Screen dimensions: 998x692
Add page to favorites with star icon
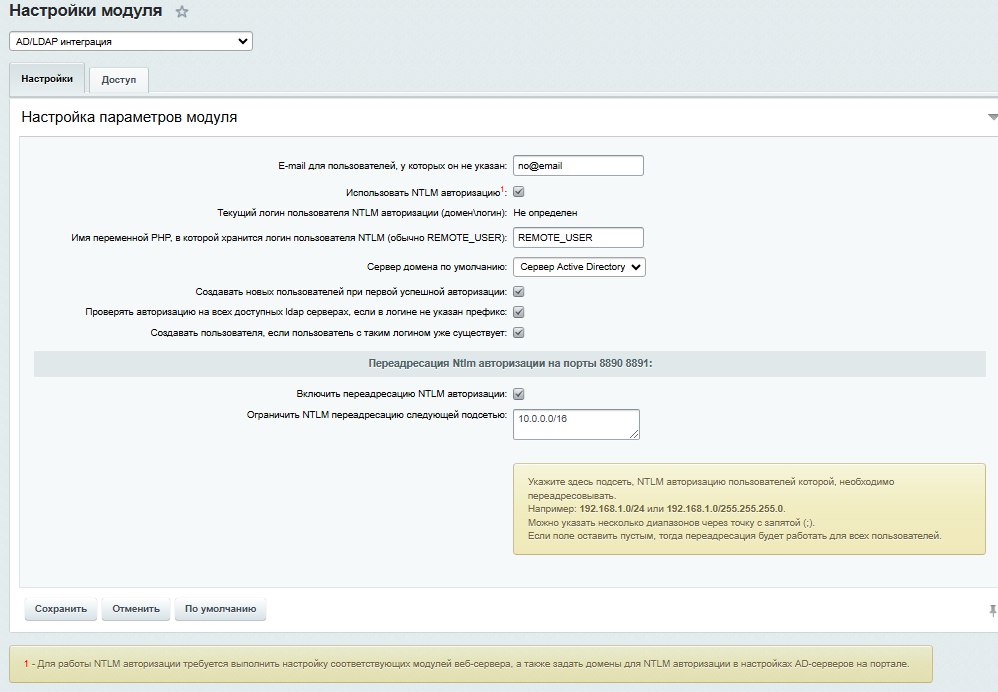pos(182,11)
